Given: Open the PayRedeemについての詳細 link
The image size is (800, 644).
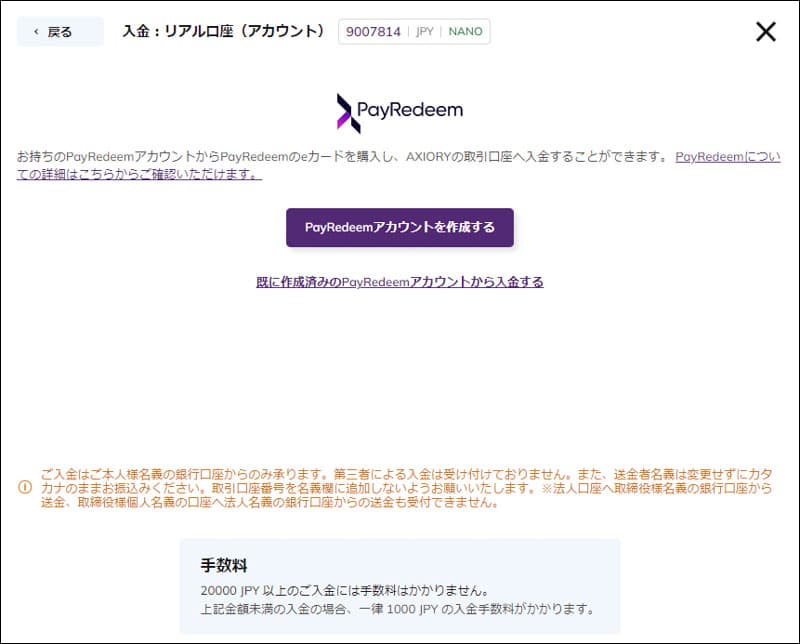Looking at the screenshot, I should (x=727, y=157).
